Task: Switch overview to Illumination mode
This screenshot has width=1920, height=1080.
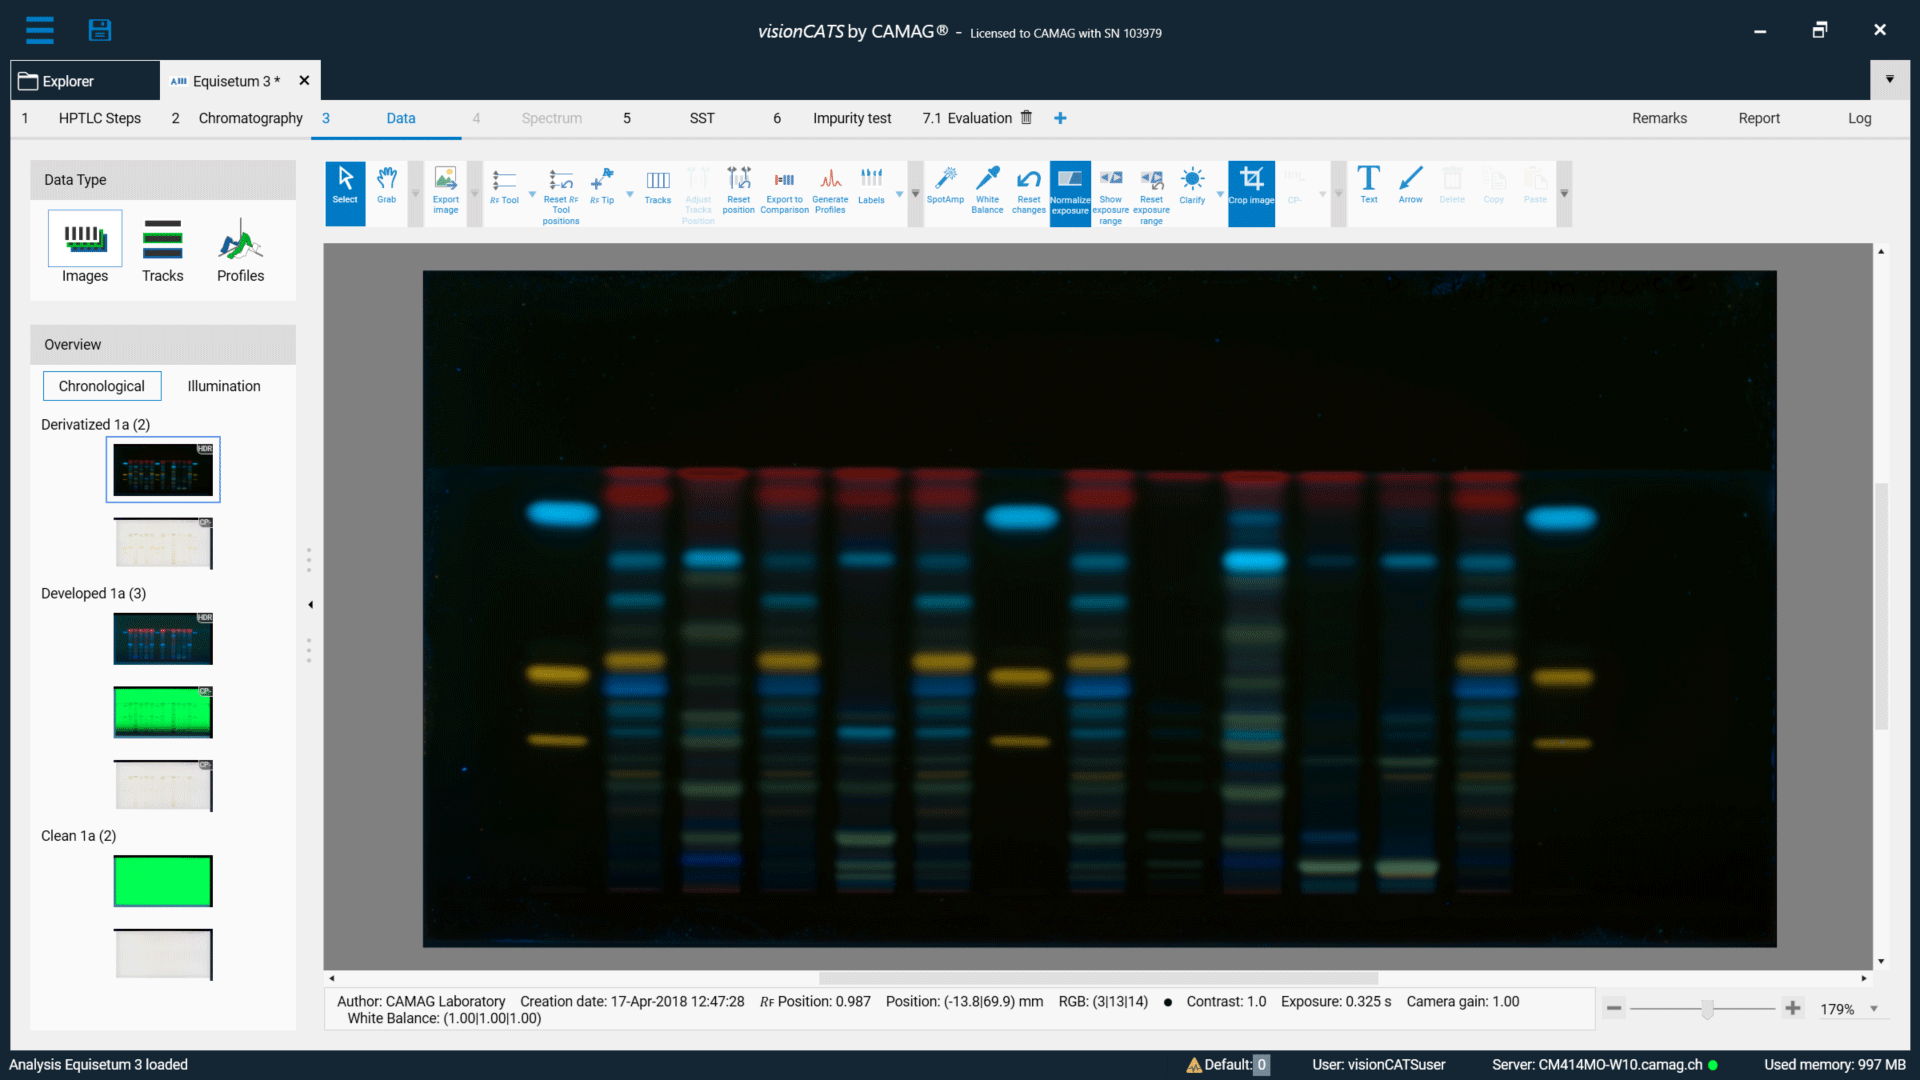Action: (224, 386)
